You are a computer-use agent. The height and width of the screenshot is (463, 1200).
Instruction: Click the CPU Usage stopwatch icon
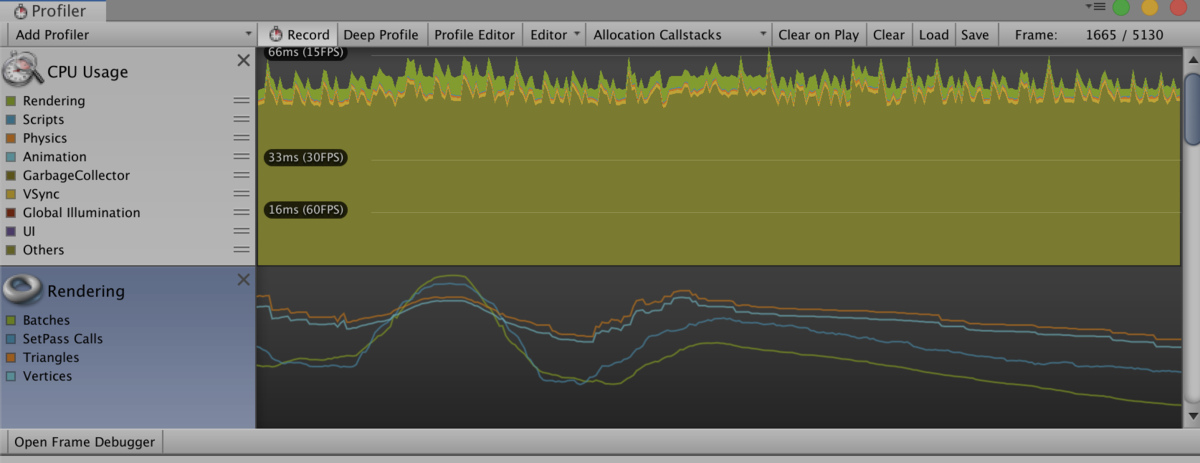pos(22,70)
